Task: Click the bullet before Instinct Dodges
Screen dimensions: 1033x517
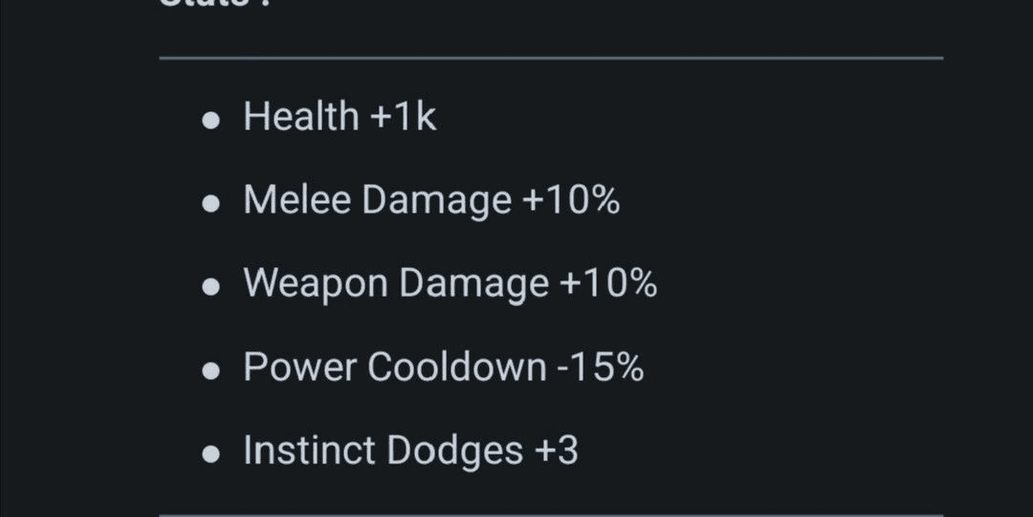Action: 211,454
